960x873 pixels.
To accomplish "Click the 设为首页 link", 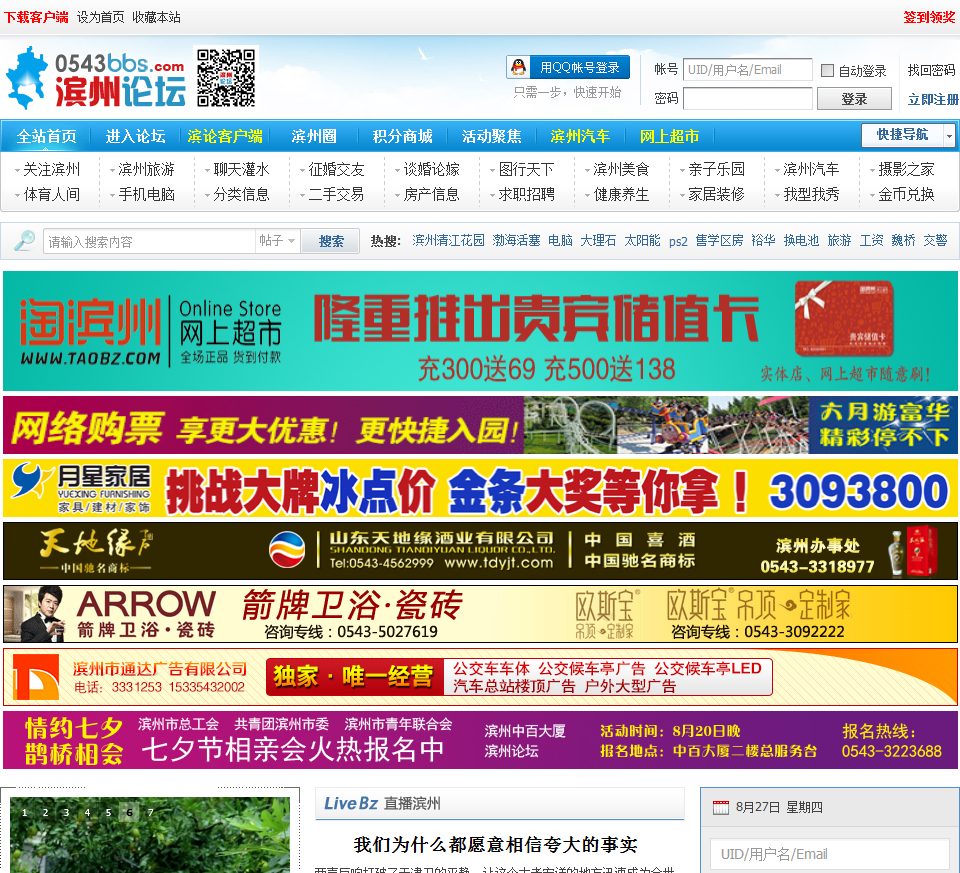I will [100, 17].
